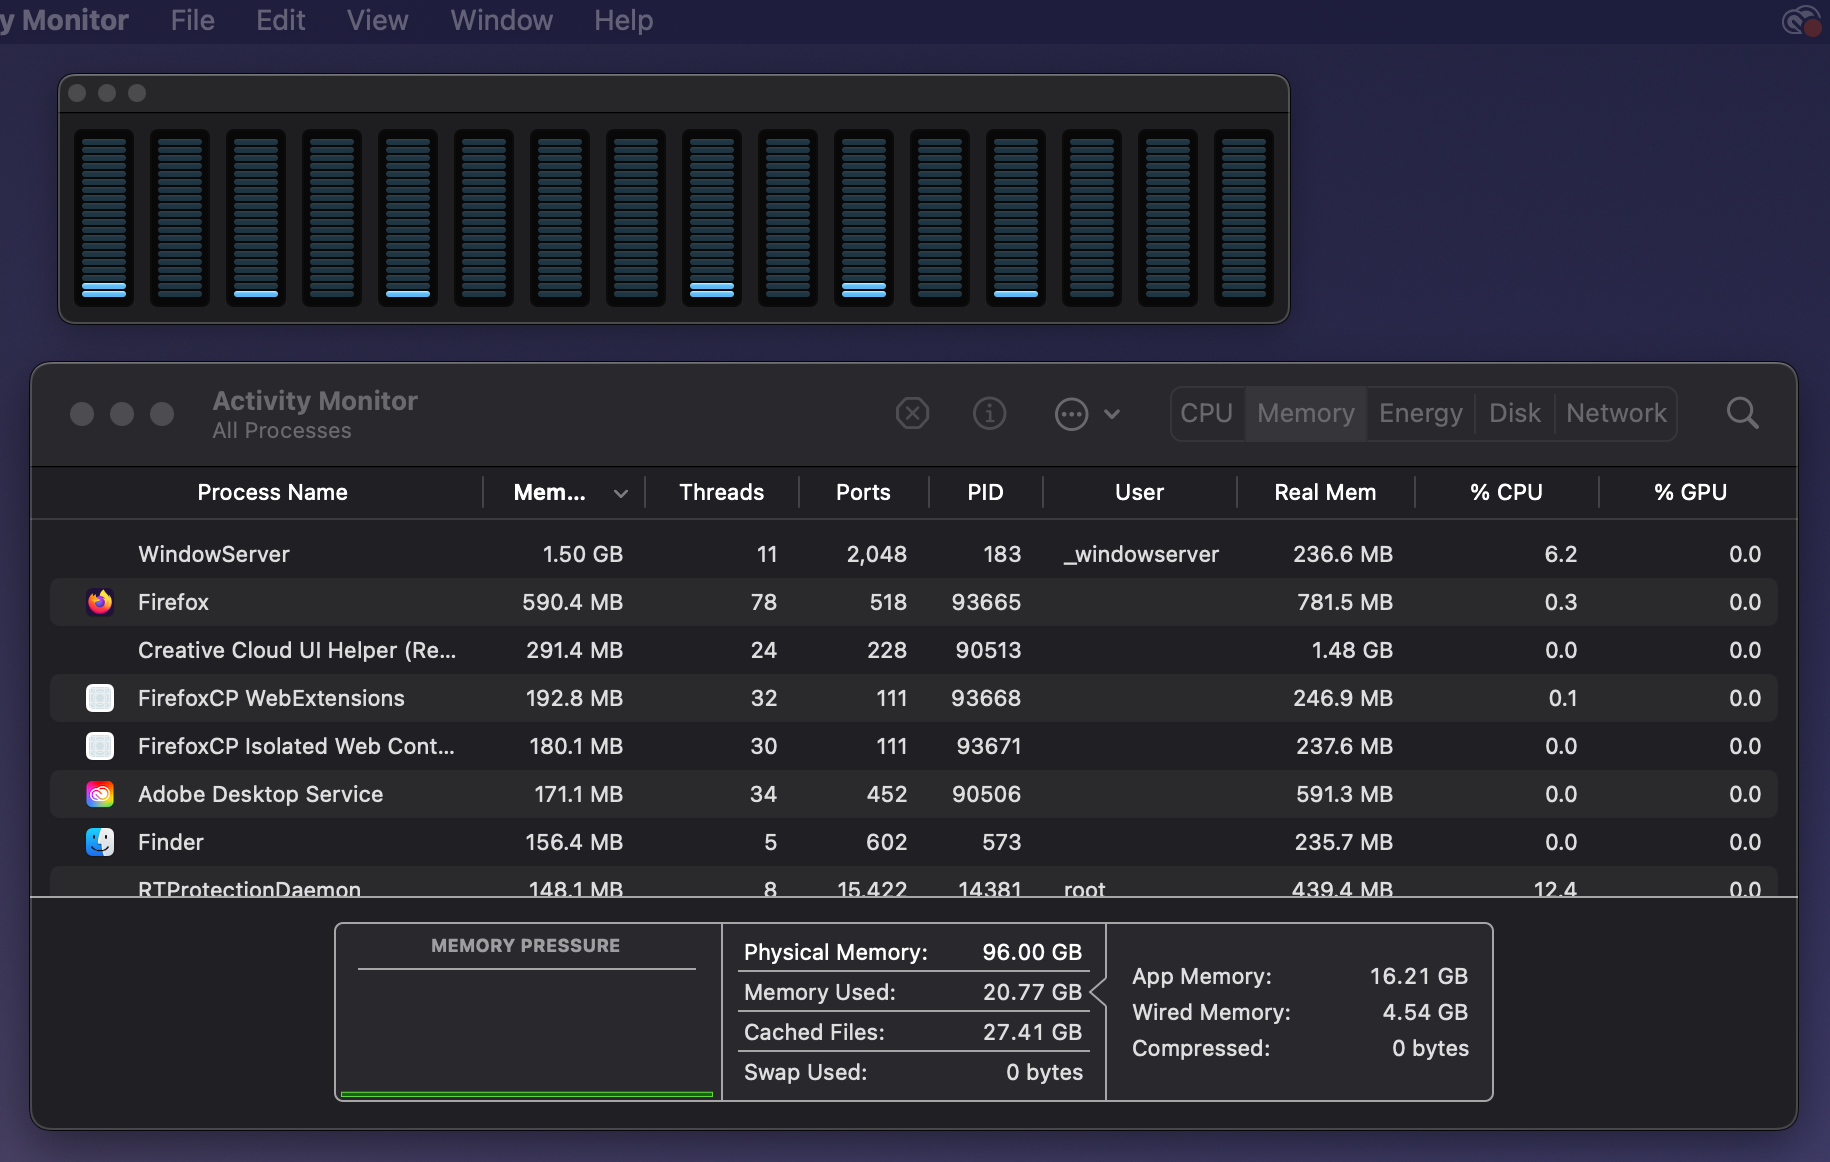1830x1162 pixels.
Task: Click the Finder icon in process list
Action: [100, 842]
